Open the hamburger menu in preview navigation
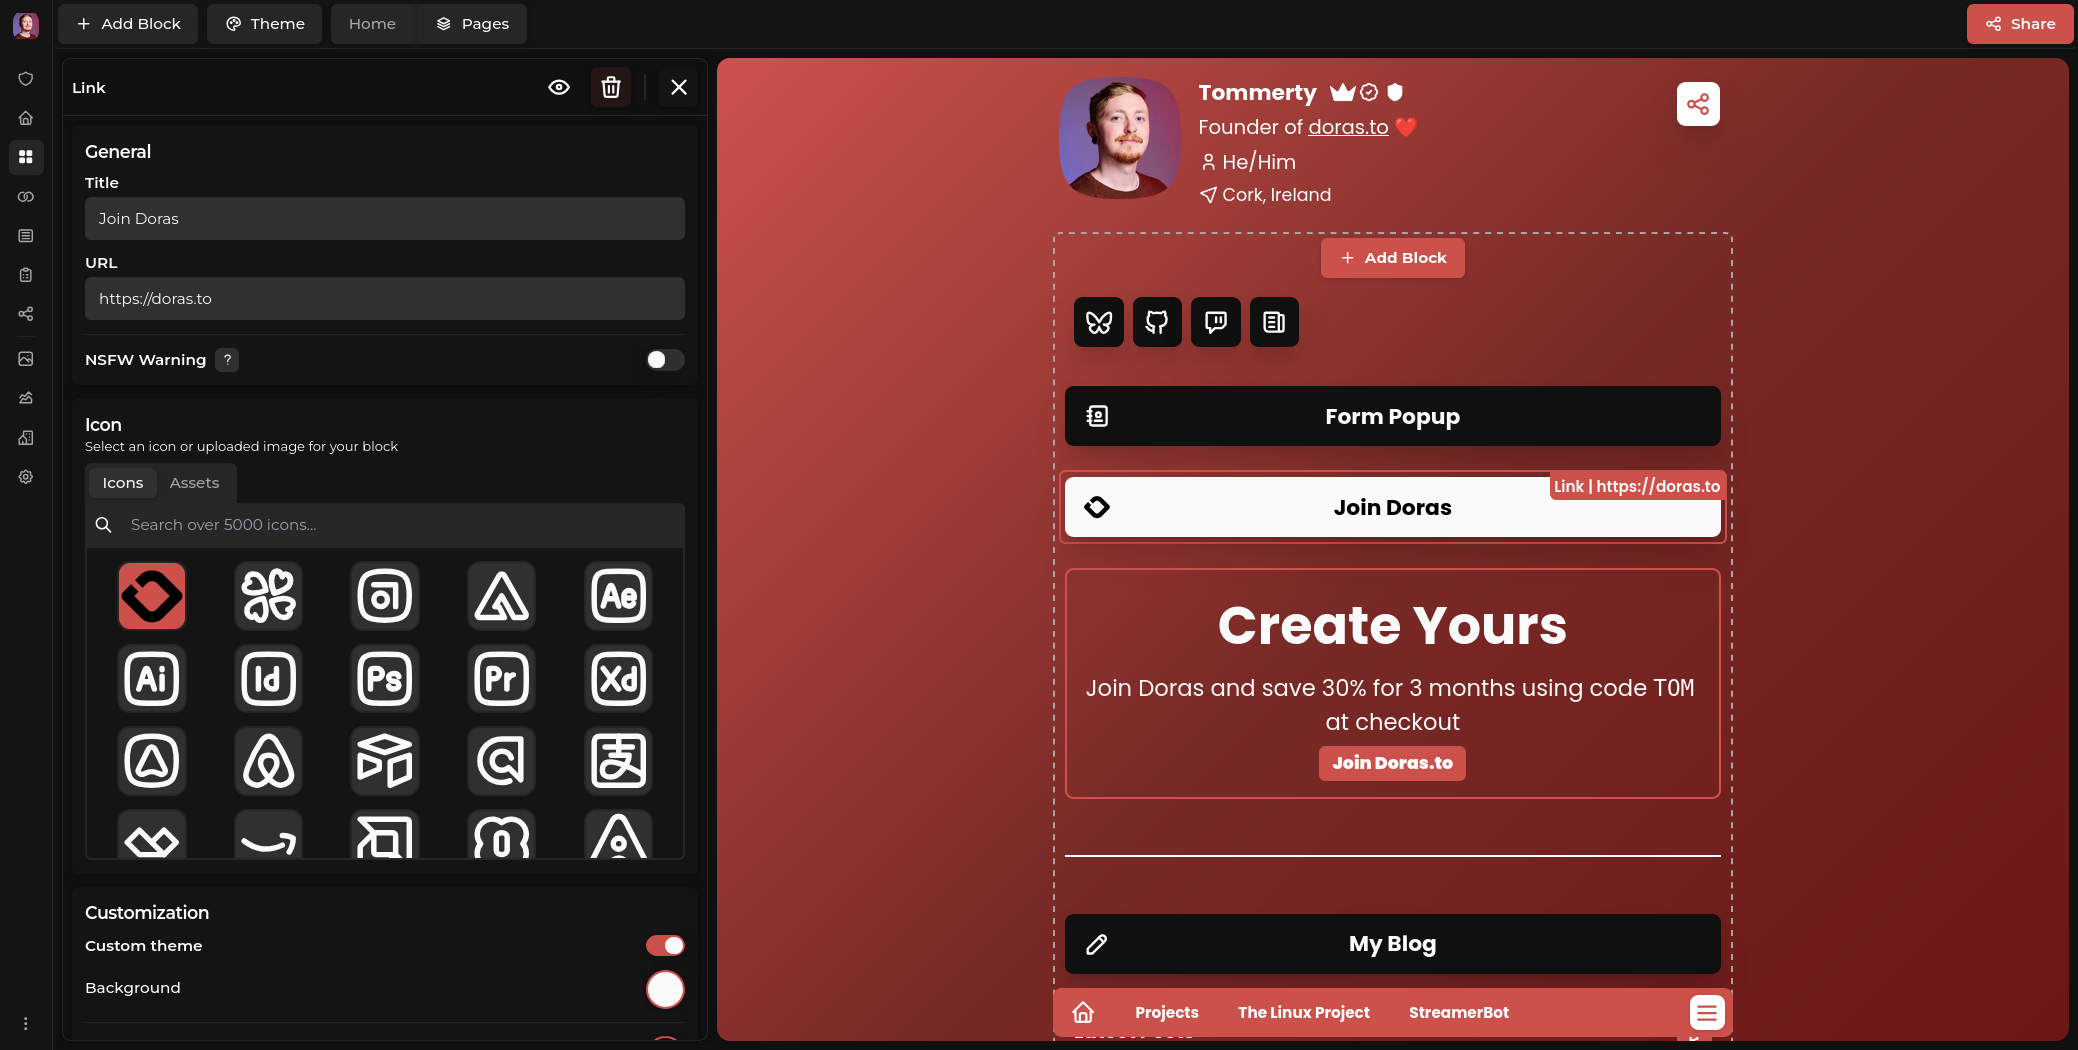2078x1050 pixels. [x=1707, y=1012]
